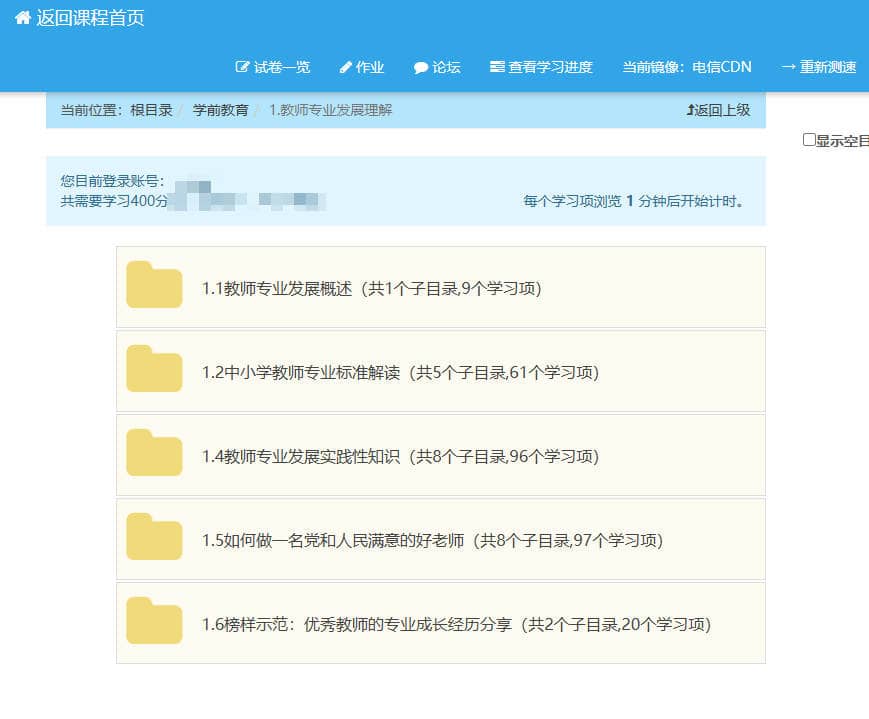Click the 试卷一览 edit icon
The width and height of the screenshot is (869, 719).
[x=242, y=67]
